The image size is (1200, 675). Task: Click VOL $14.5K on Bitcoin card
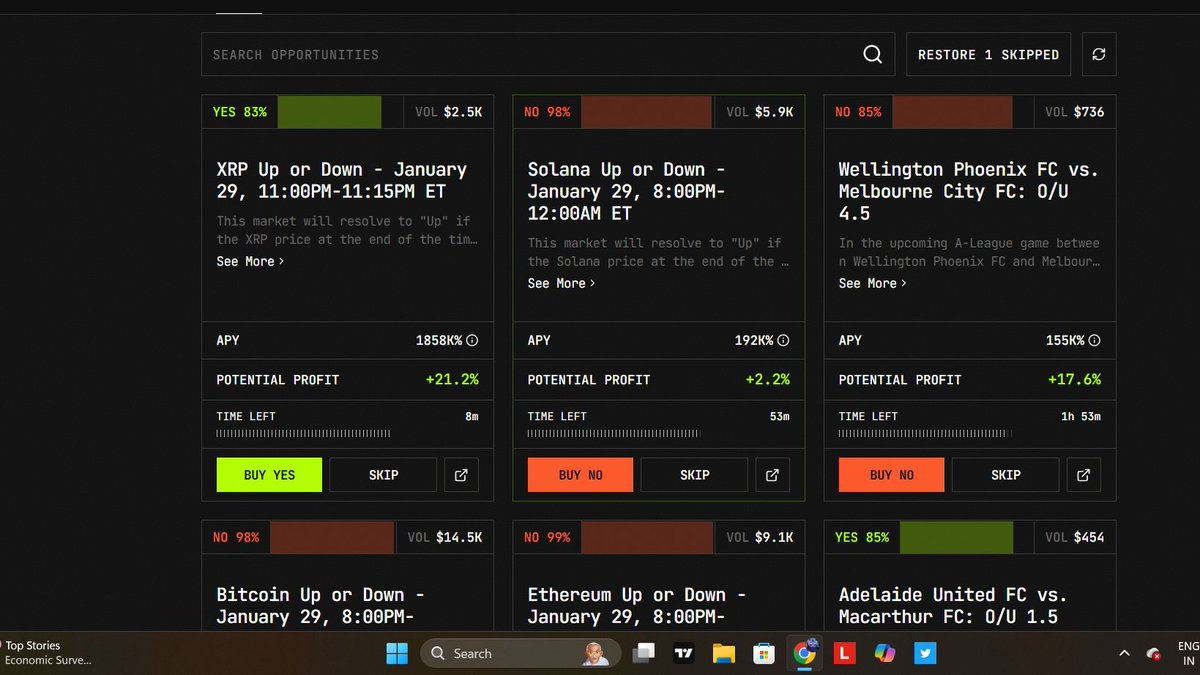point(445,537)
